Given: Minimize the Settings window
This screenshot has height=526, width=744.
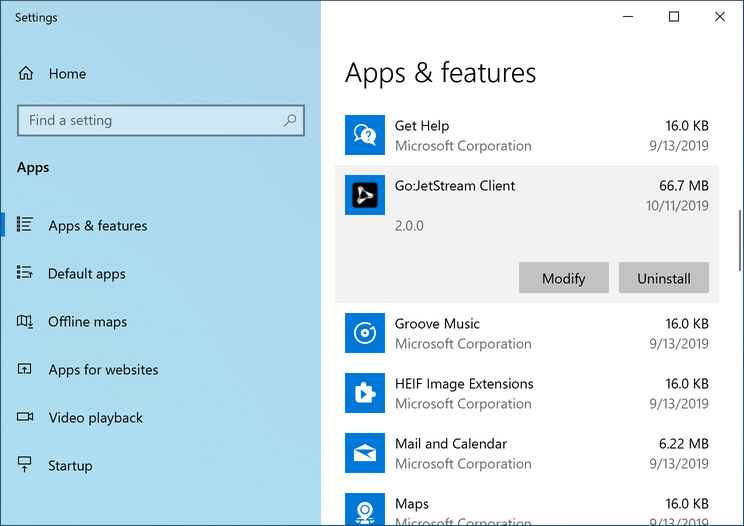Looking at the screenshot, I should point(628,17).
